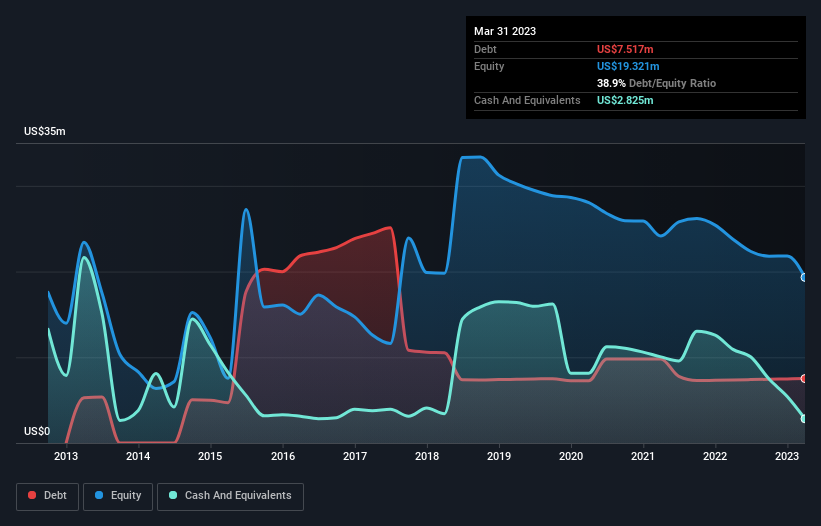Click the 2013 x-axis label
Viewport: 821px width, 526px height.
66,456
